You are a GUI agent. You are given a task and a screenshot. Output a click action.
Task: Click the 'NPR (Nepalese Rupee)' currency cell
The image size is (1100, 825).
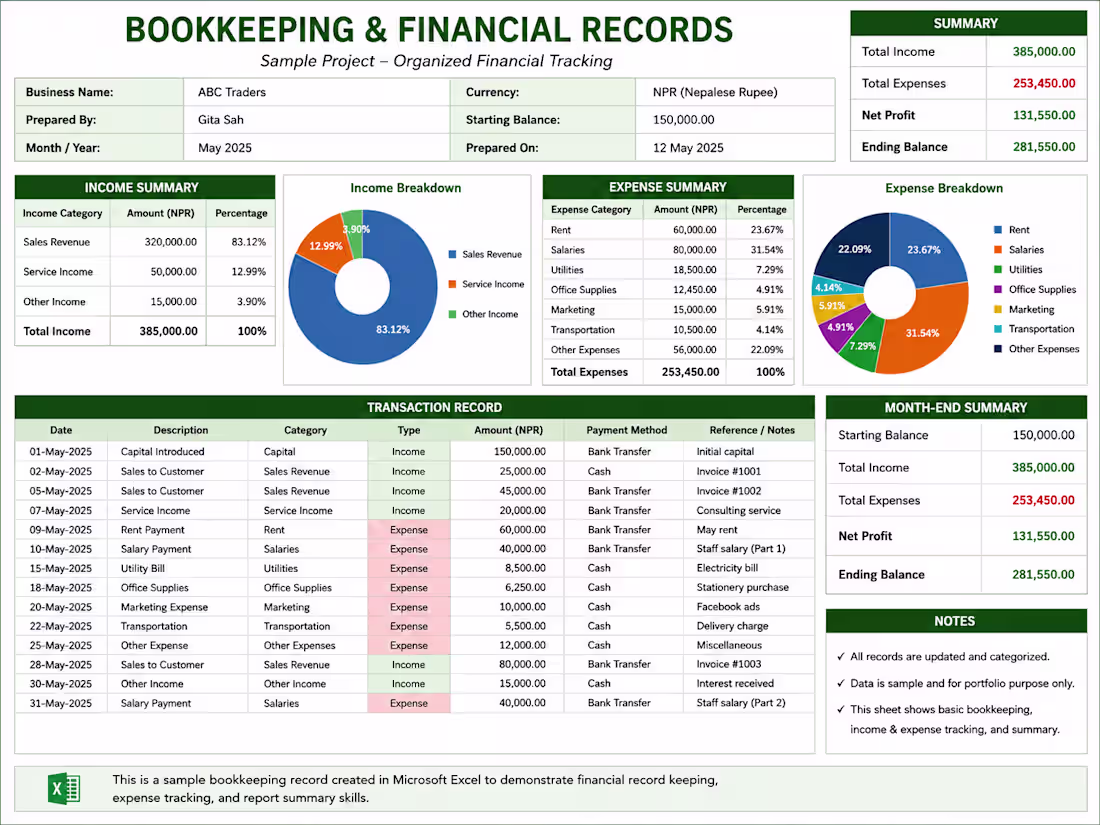click(735, 92)
